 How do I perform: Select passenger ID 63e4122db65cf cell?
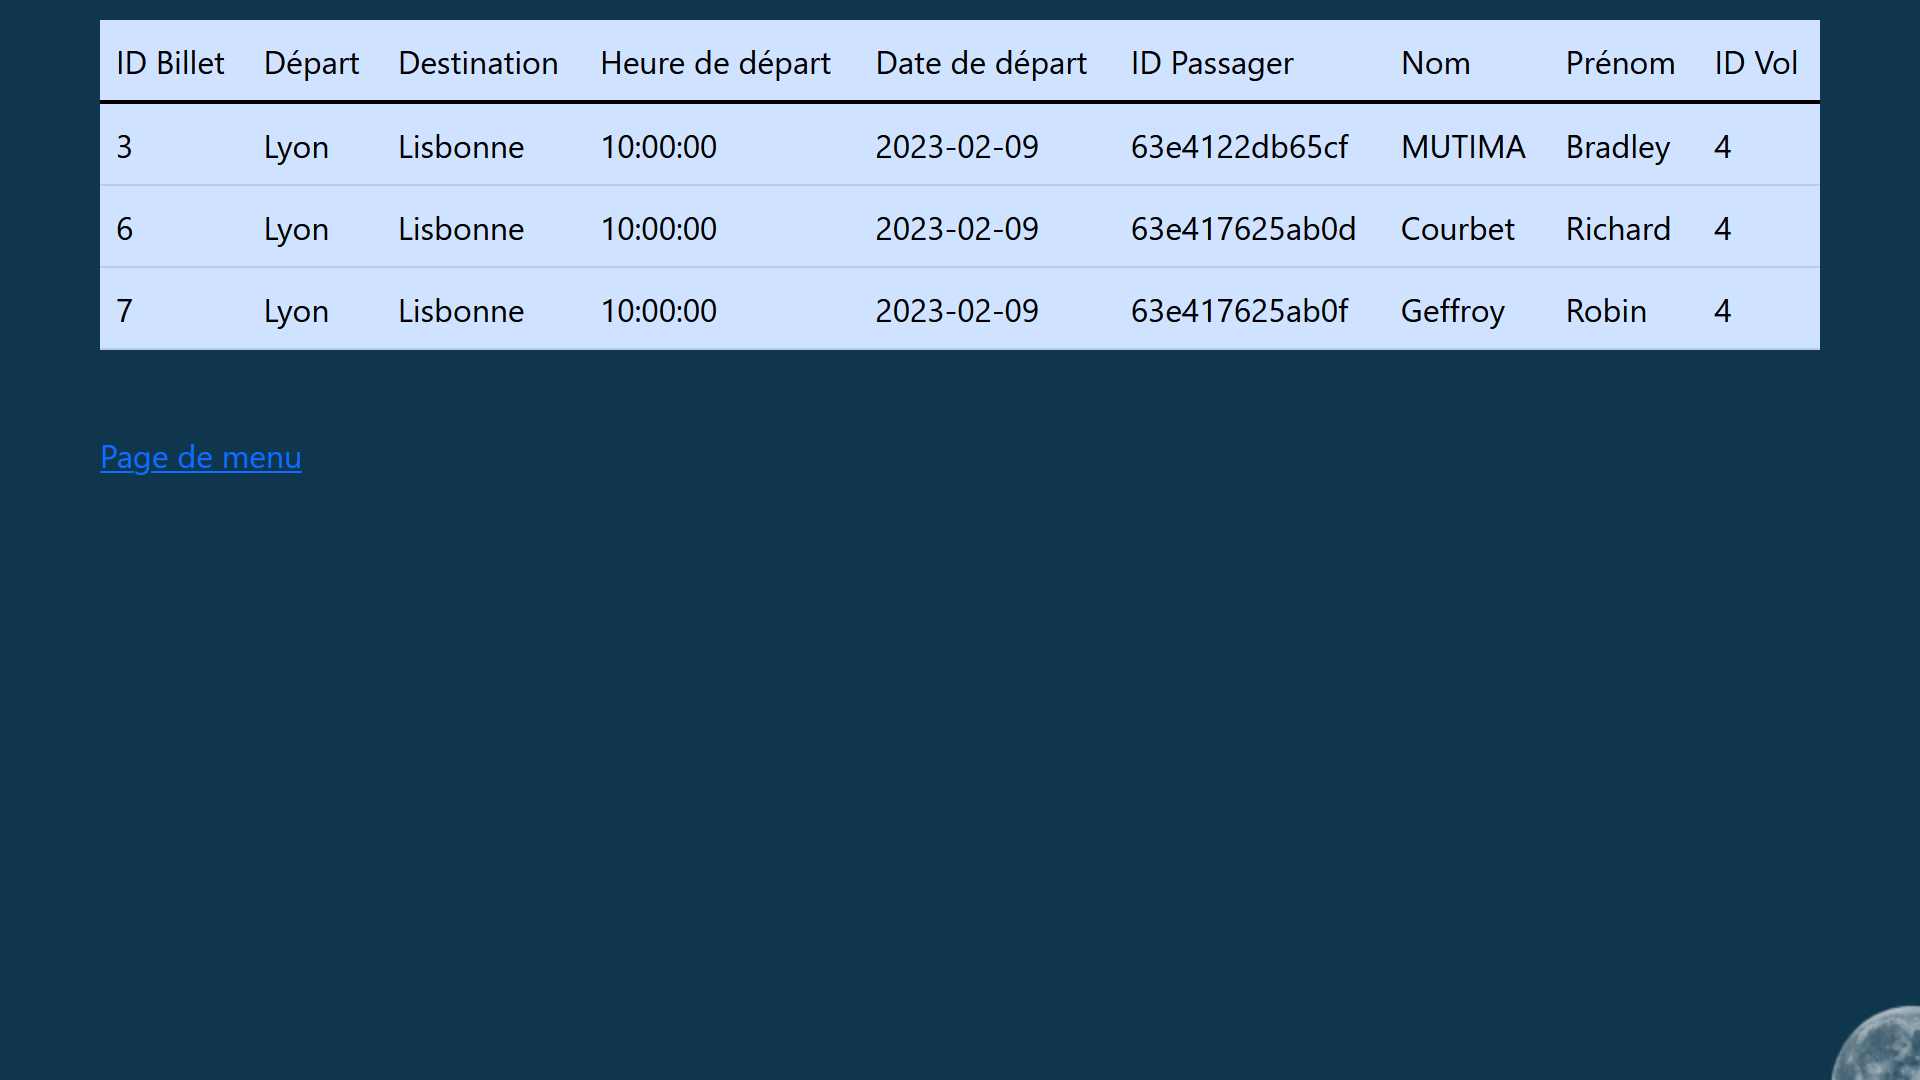pyautogui.click(x=1239, y=147)
